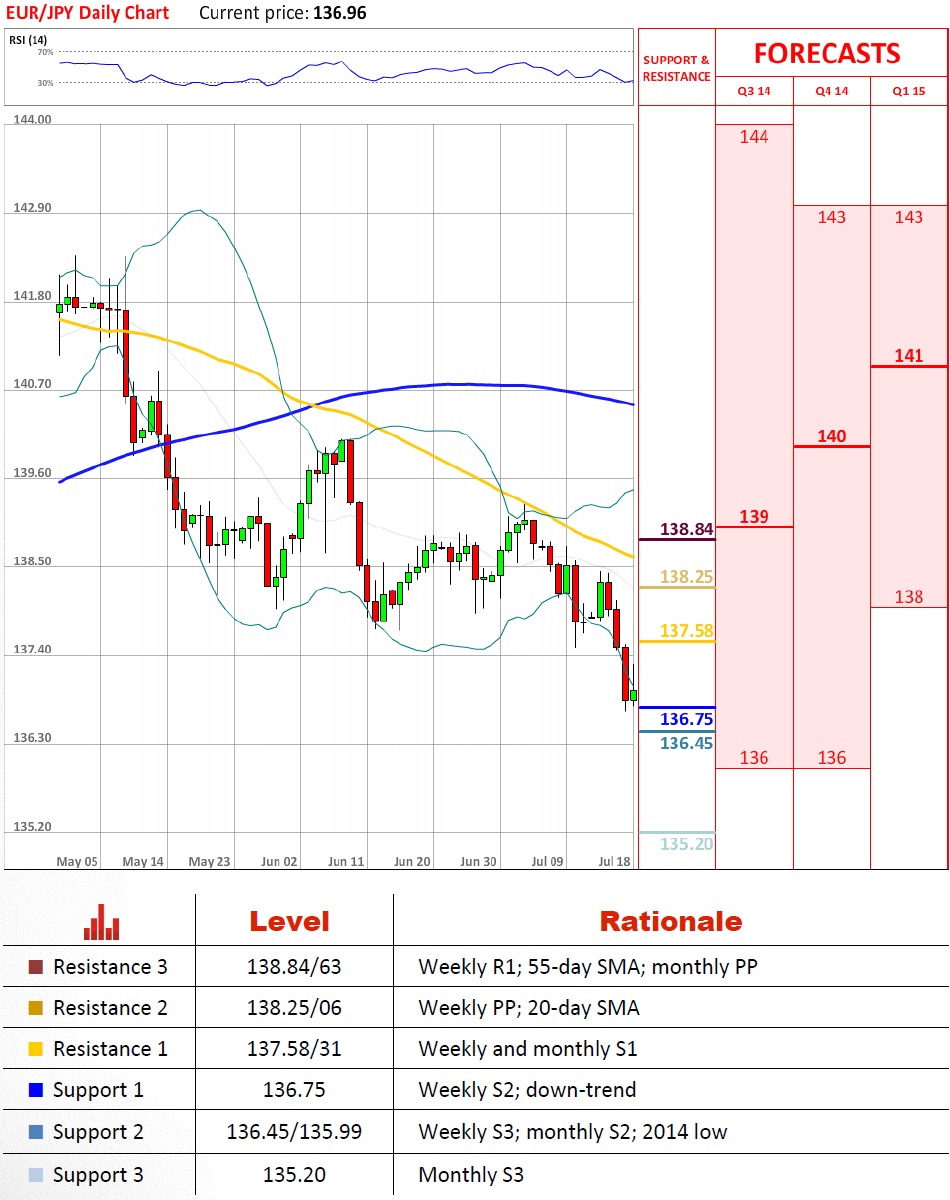Click the 'Level' table column header
This screenshot has width=950, height=1200.
(x=289, y=921)
